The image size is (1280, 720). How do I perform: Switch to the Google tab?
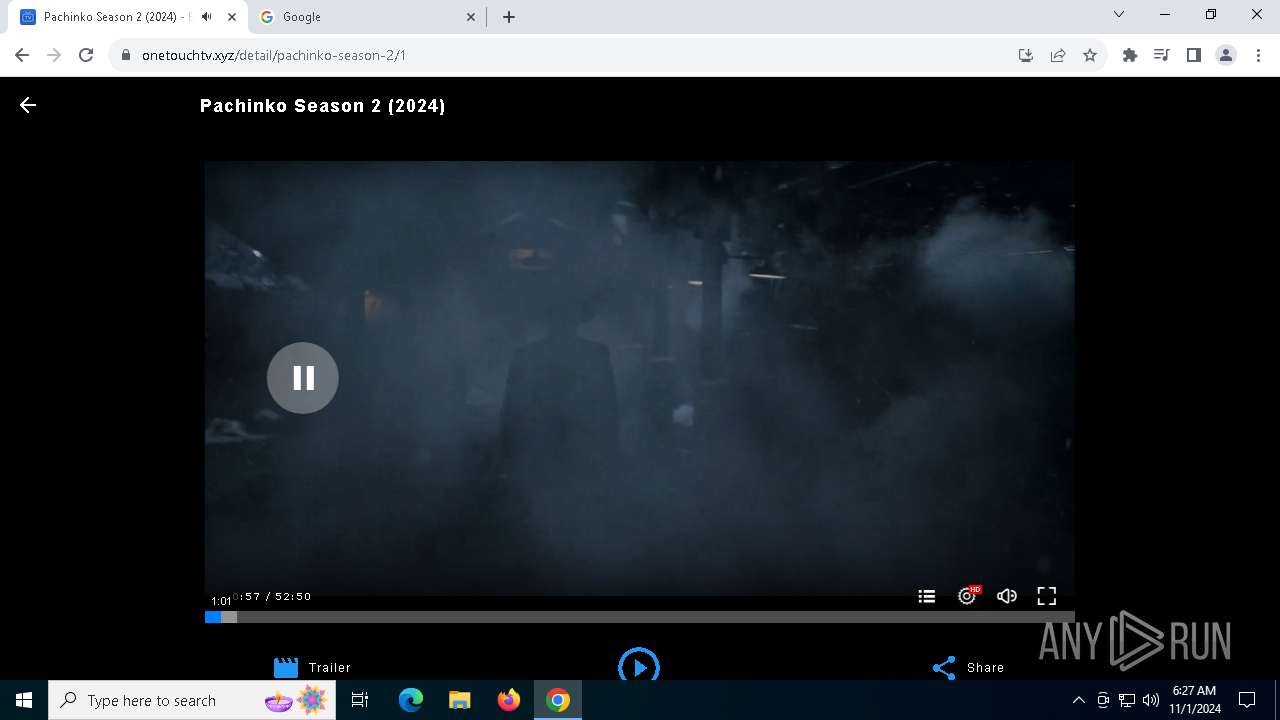pyautogui.click(x=369, y=17)
